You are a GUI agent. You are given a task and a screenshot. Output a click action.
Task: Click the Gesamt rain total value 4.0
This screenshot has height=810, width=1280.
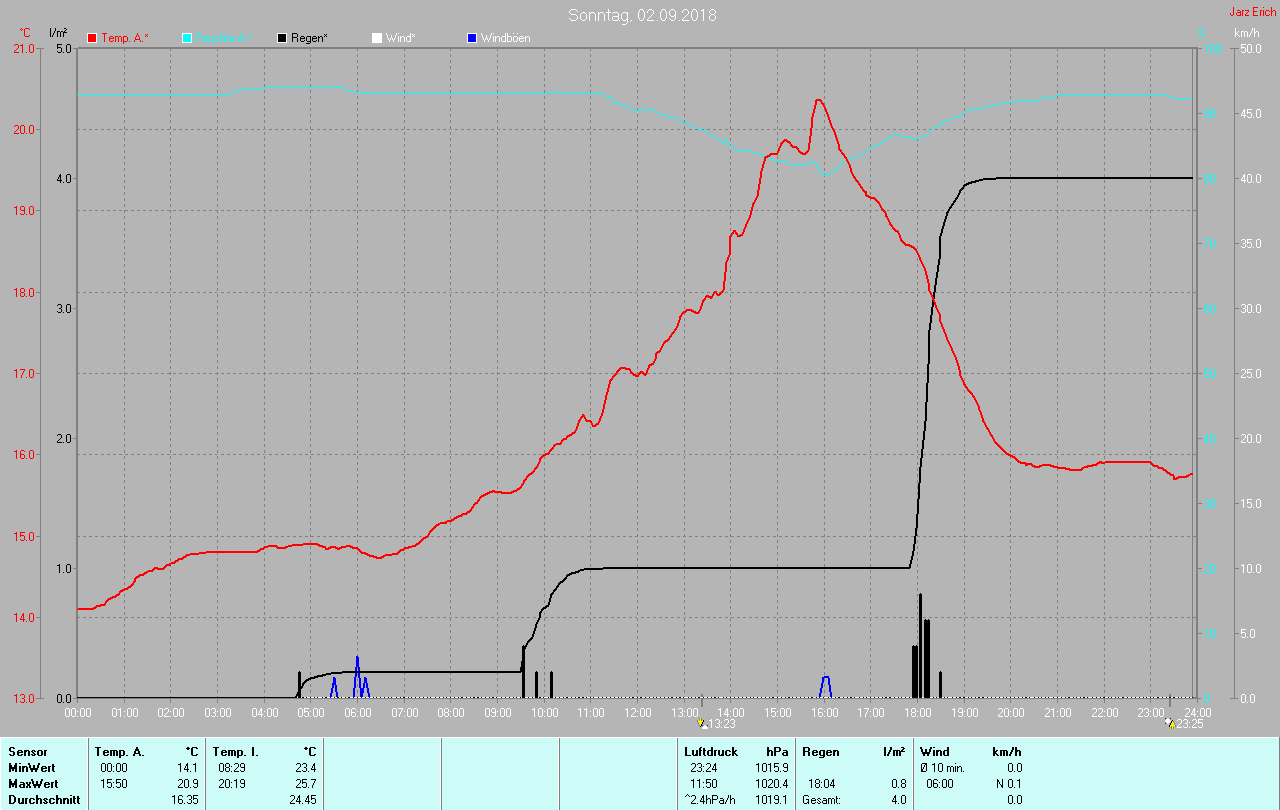coord(898,799)
